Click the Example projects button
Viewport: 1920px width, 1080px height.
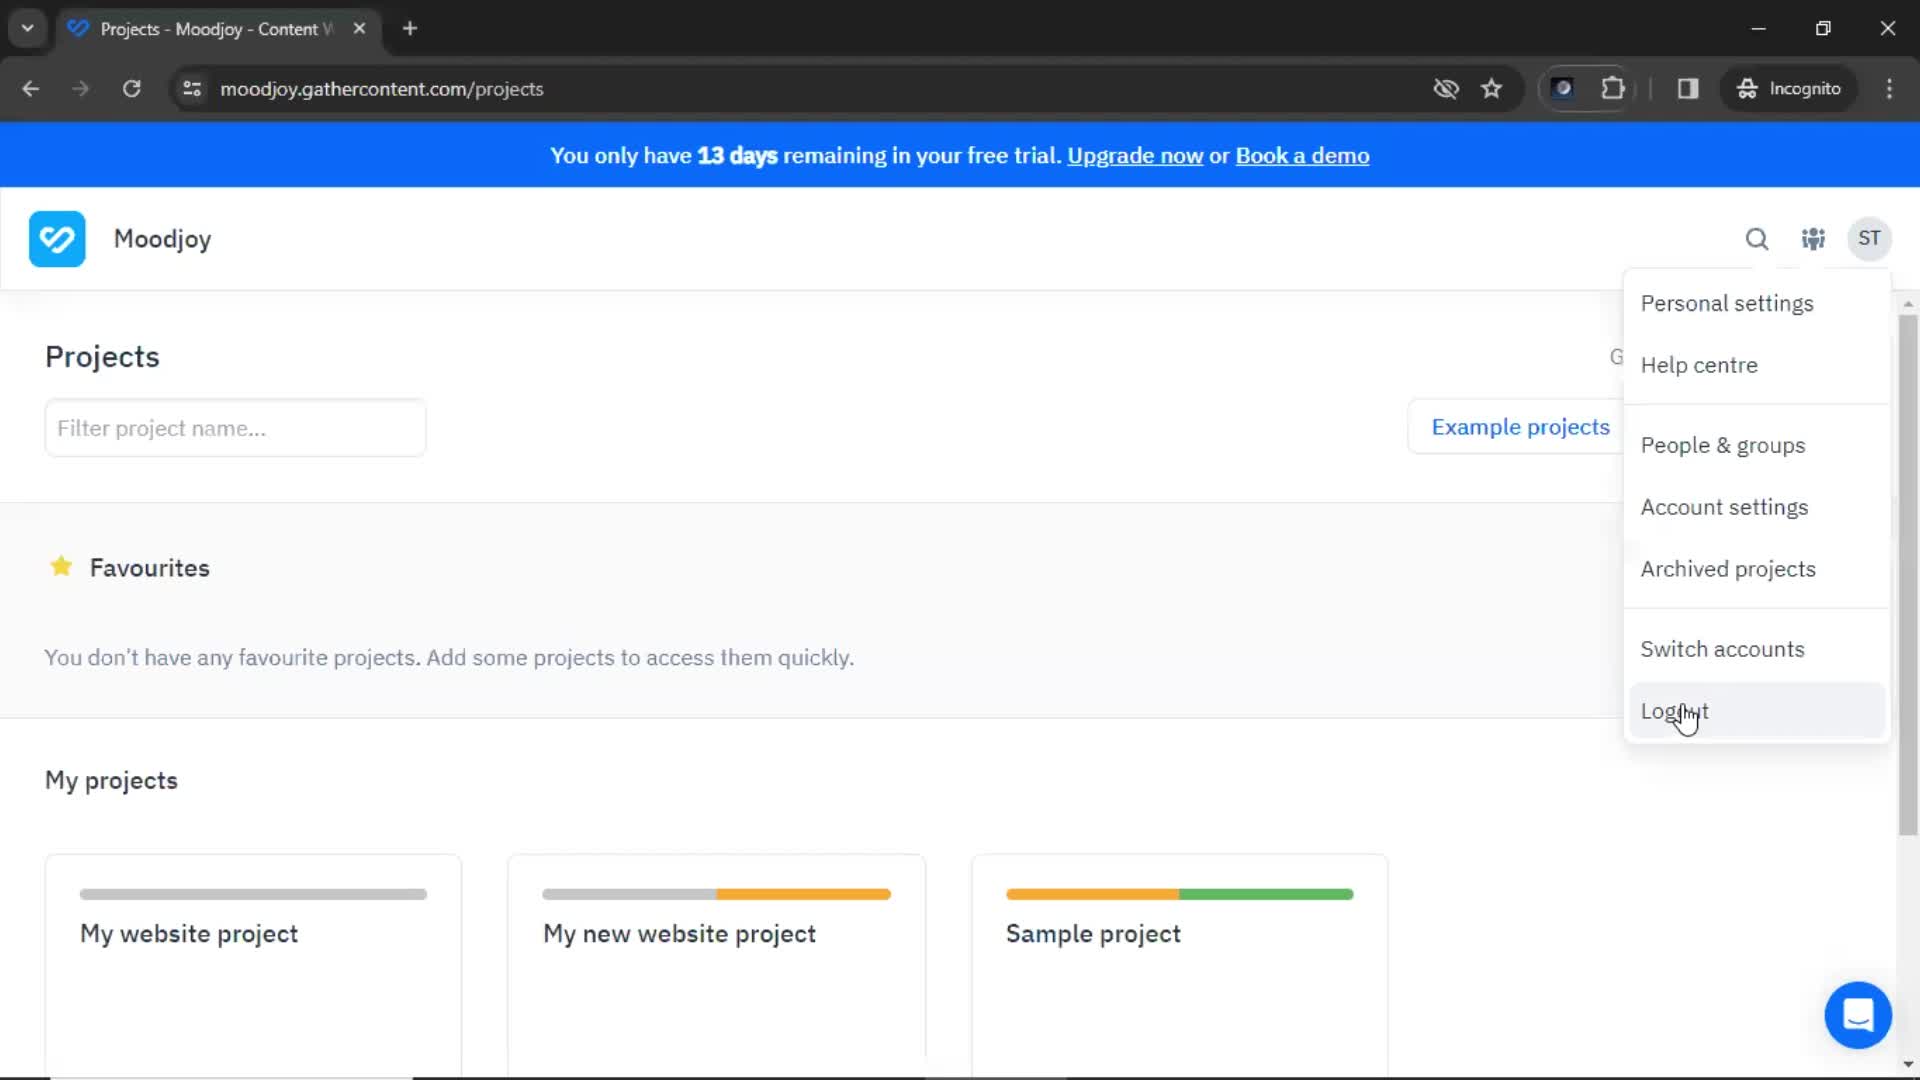point(1519,427)
